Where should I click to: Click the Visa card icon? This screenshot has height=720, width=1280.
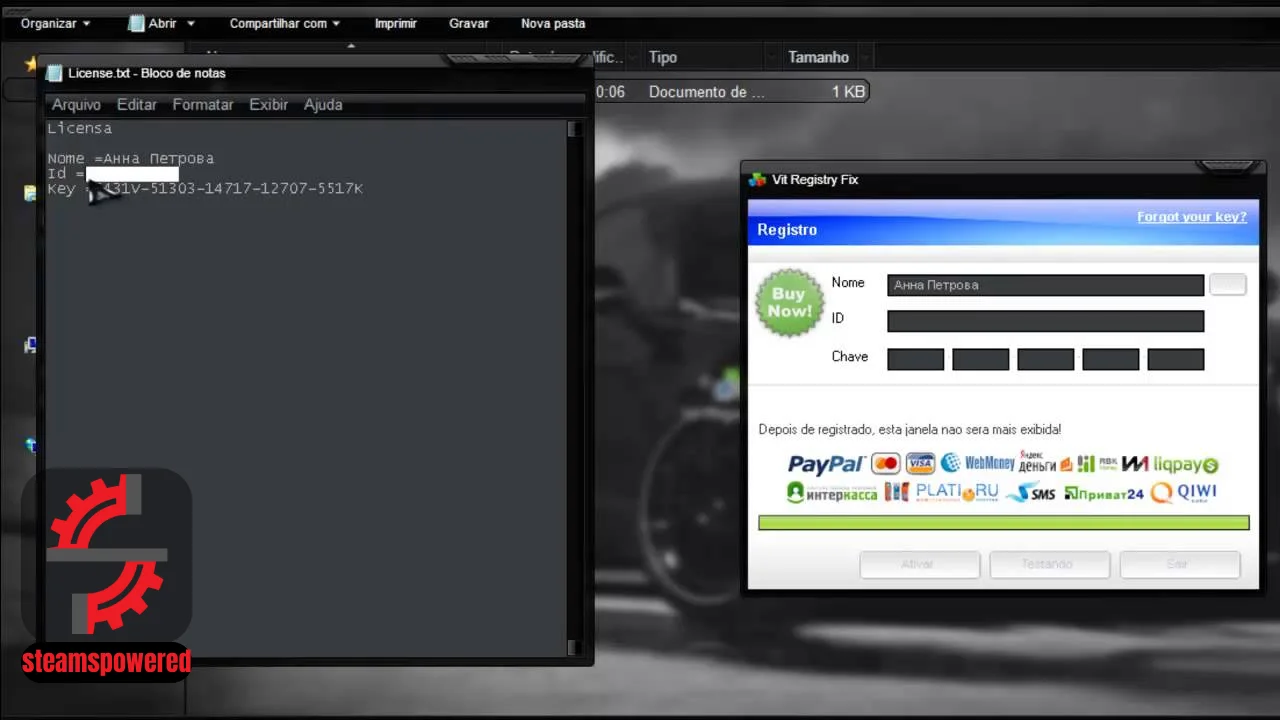(x=920, y=464)
